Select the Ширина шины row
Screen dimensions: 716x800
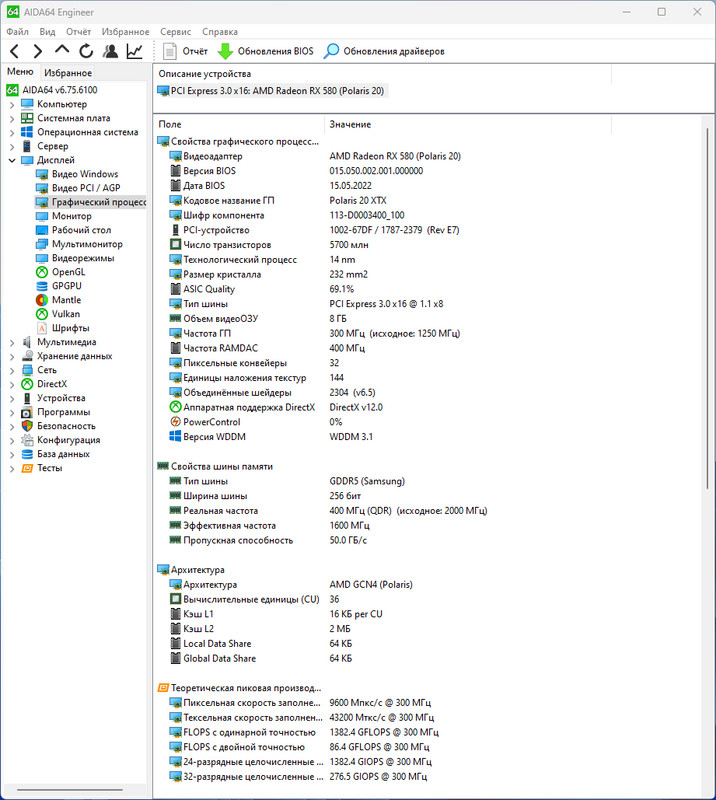coord(265,496)
